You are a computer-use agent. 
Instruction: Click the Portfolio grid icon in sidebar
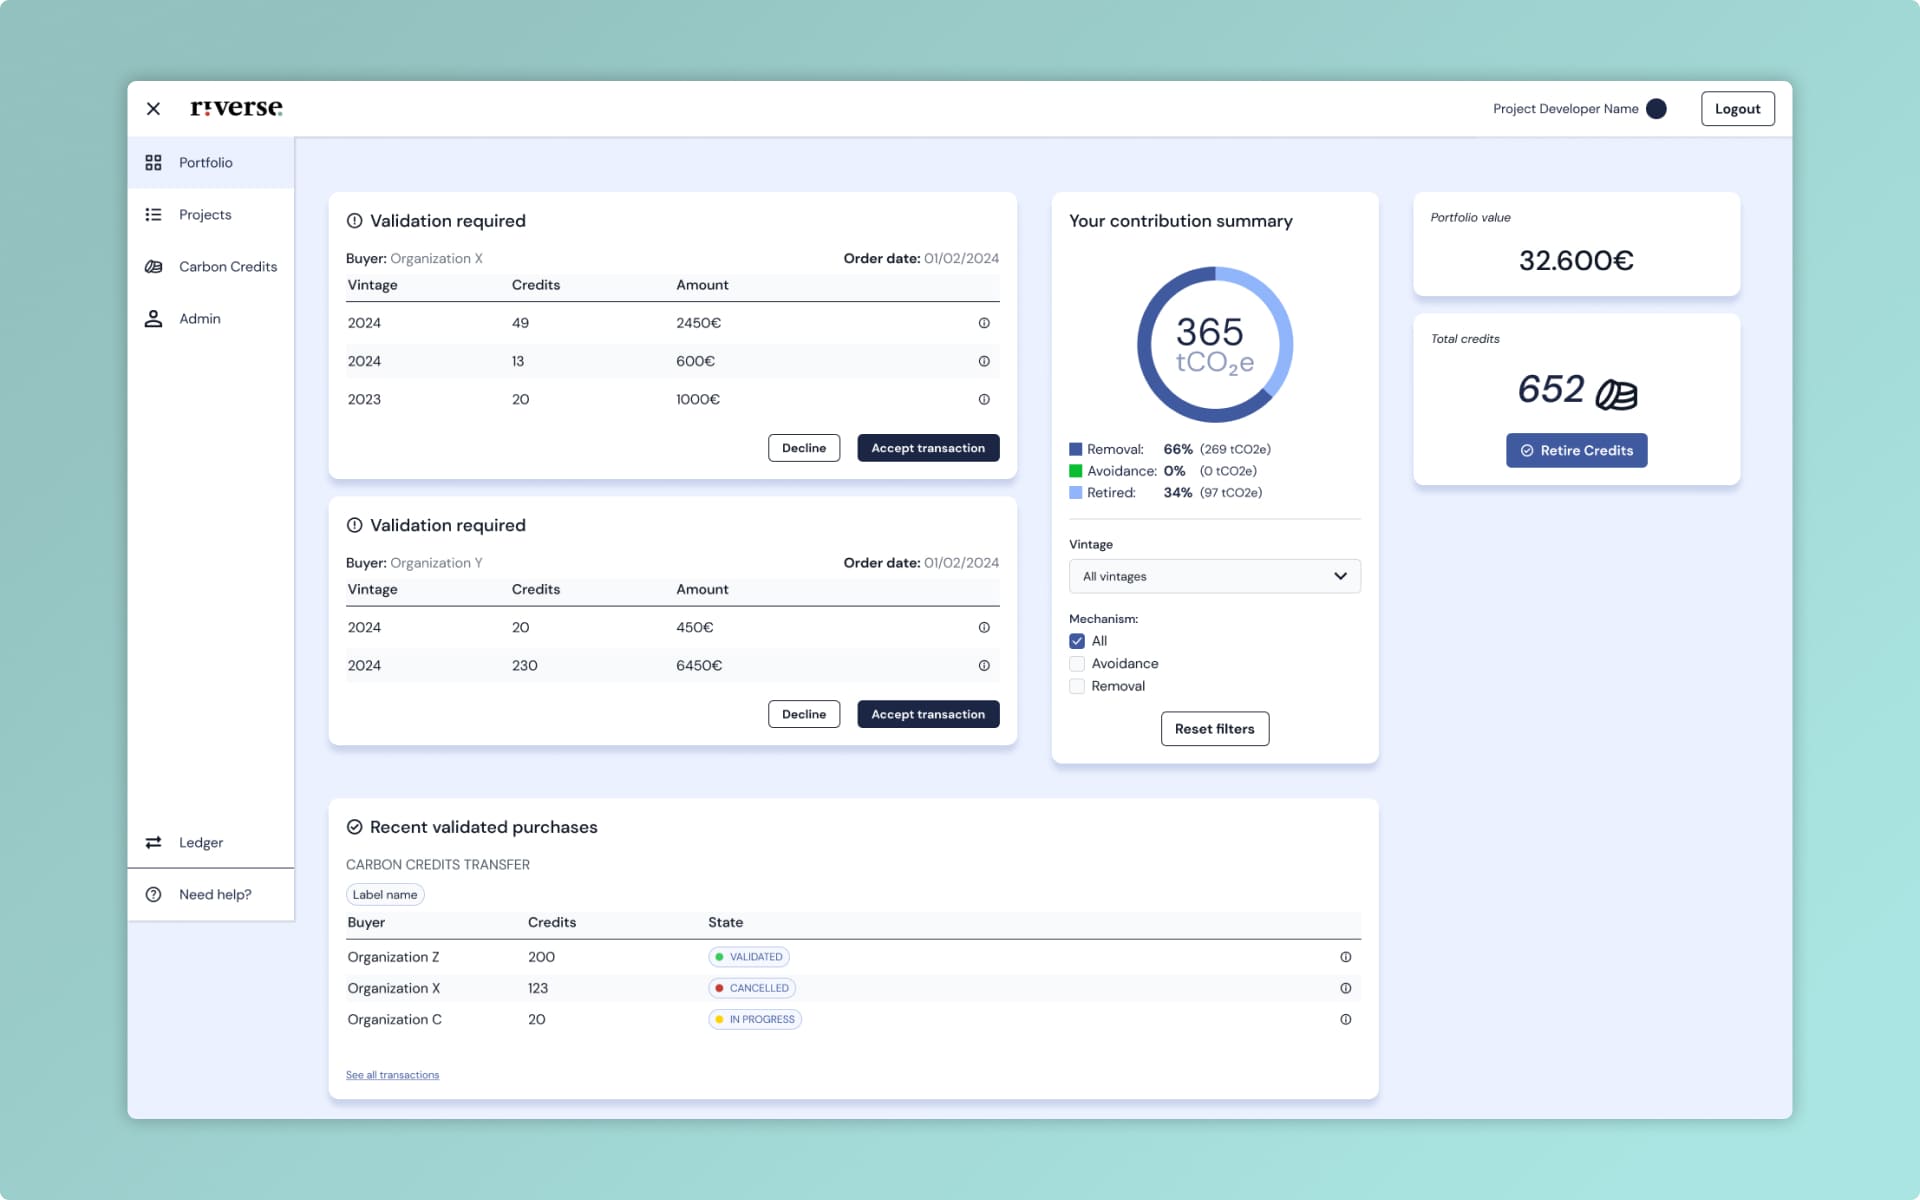[153, 162]
